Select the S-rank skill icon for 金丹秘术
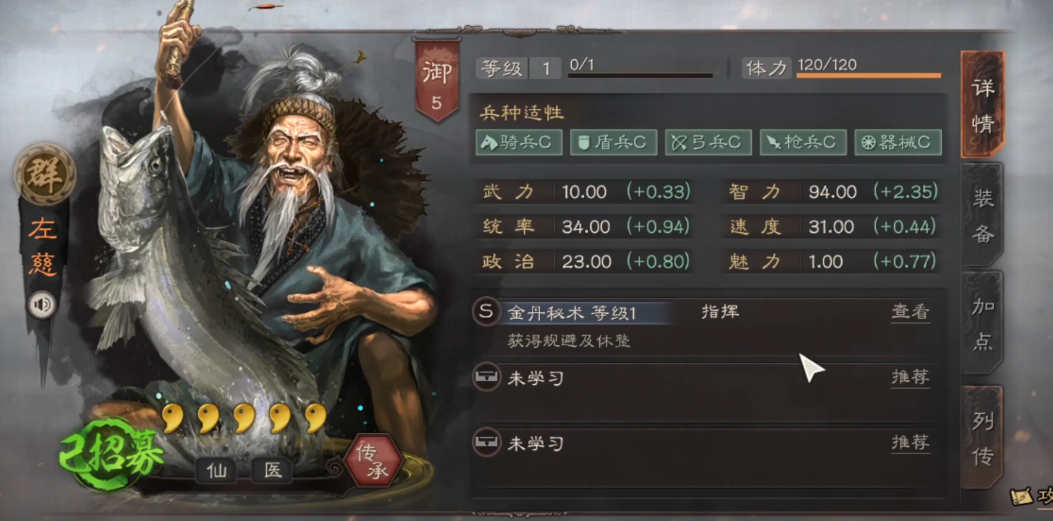Image resolution: width=1053 pixels, height=521 pixels. [x=486, y=312]
